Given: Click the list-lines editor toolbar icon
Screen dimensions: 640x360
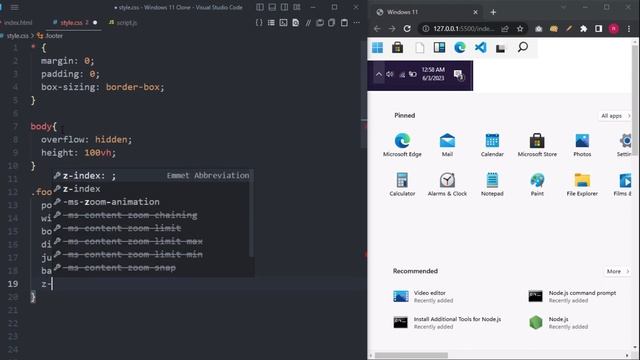Looking at the screenshot, I should point(271,23).
